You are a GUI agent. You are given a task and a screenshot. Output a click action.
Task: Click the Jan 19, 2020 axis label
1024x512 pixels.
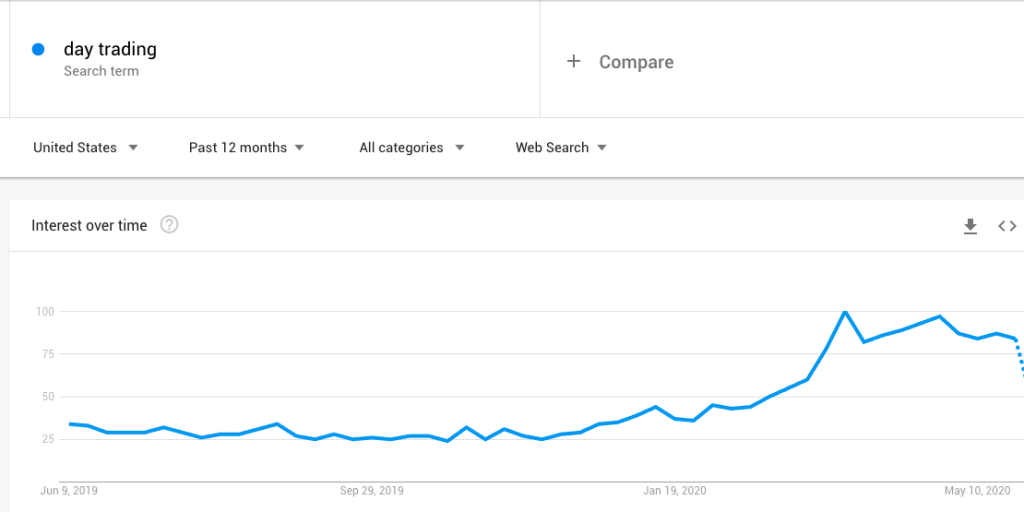coord(675,490)
